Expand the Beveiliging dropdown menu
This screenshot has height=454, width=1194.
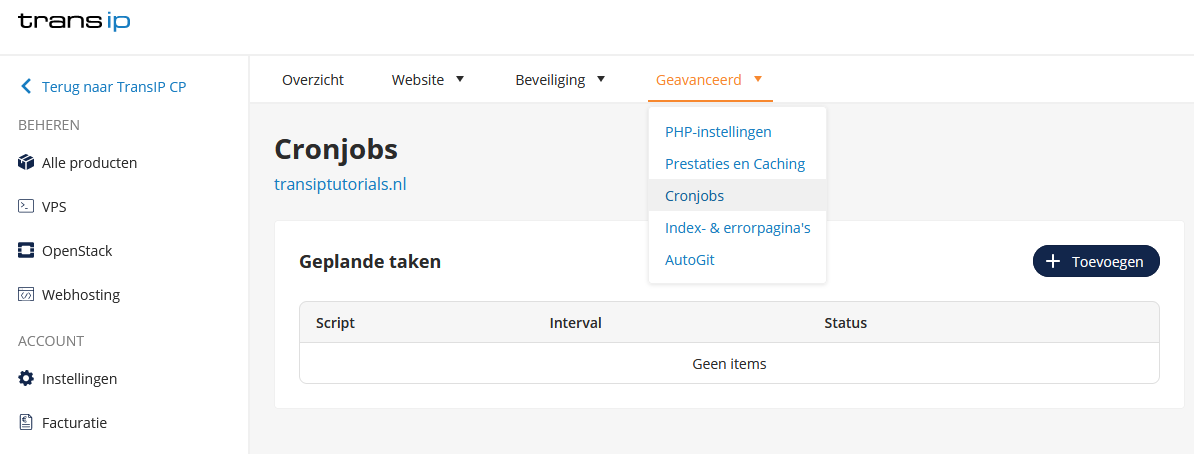coord(560,80)
